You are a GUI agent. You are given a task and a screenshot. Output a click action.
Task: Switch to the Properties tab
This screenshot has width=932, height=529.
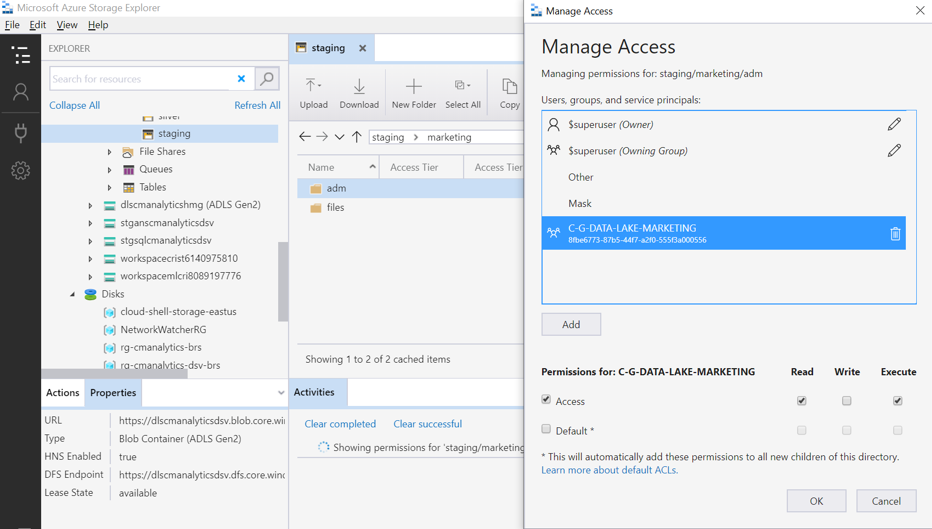coord(113,393)
